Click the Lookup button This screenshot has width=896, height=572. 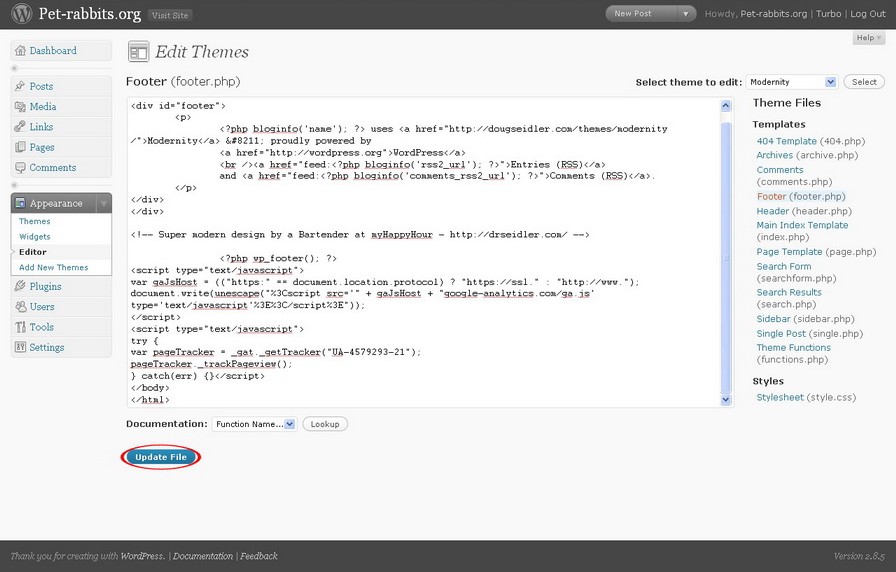coord(325,424)
